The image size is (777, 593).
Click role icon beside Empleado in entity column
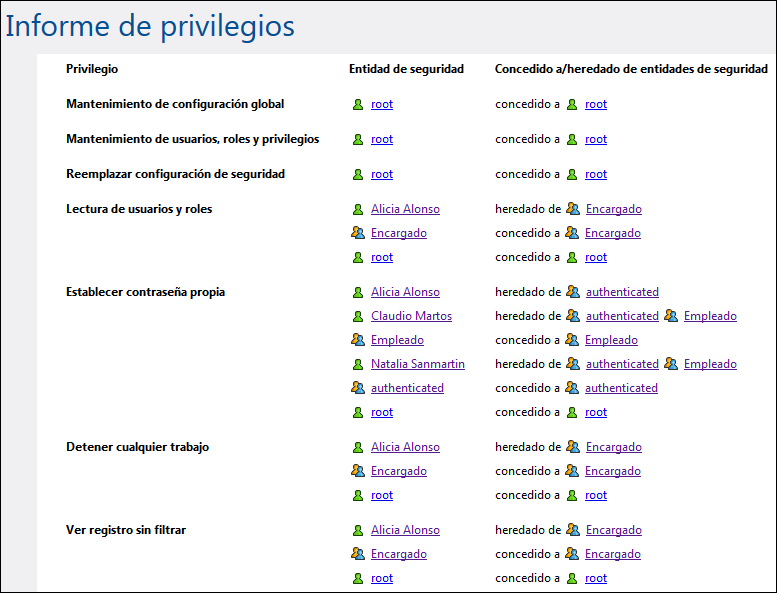tap(358, 340)
